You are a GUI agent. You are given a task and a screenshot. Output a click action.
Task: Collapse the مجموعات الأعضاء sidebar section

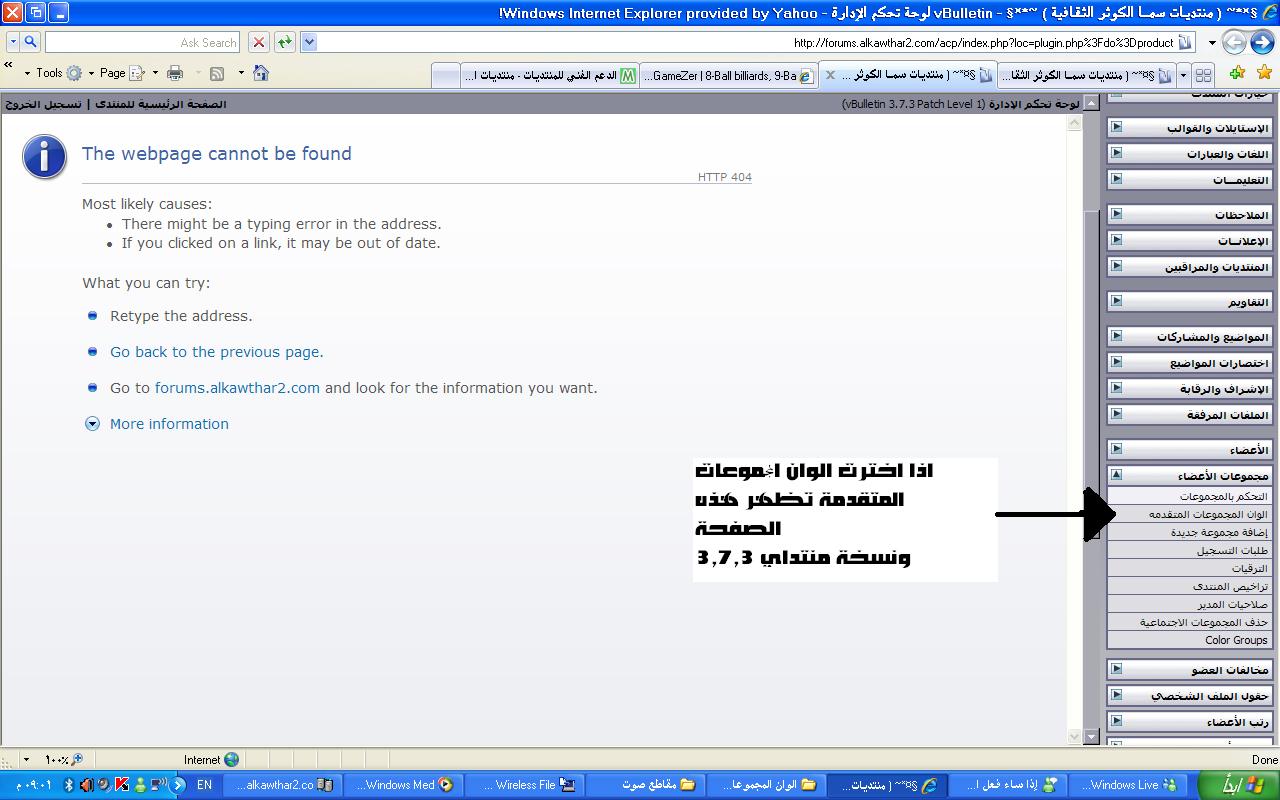pos(1117,475)
